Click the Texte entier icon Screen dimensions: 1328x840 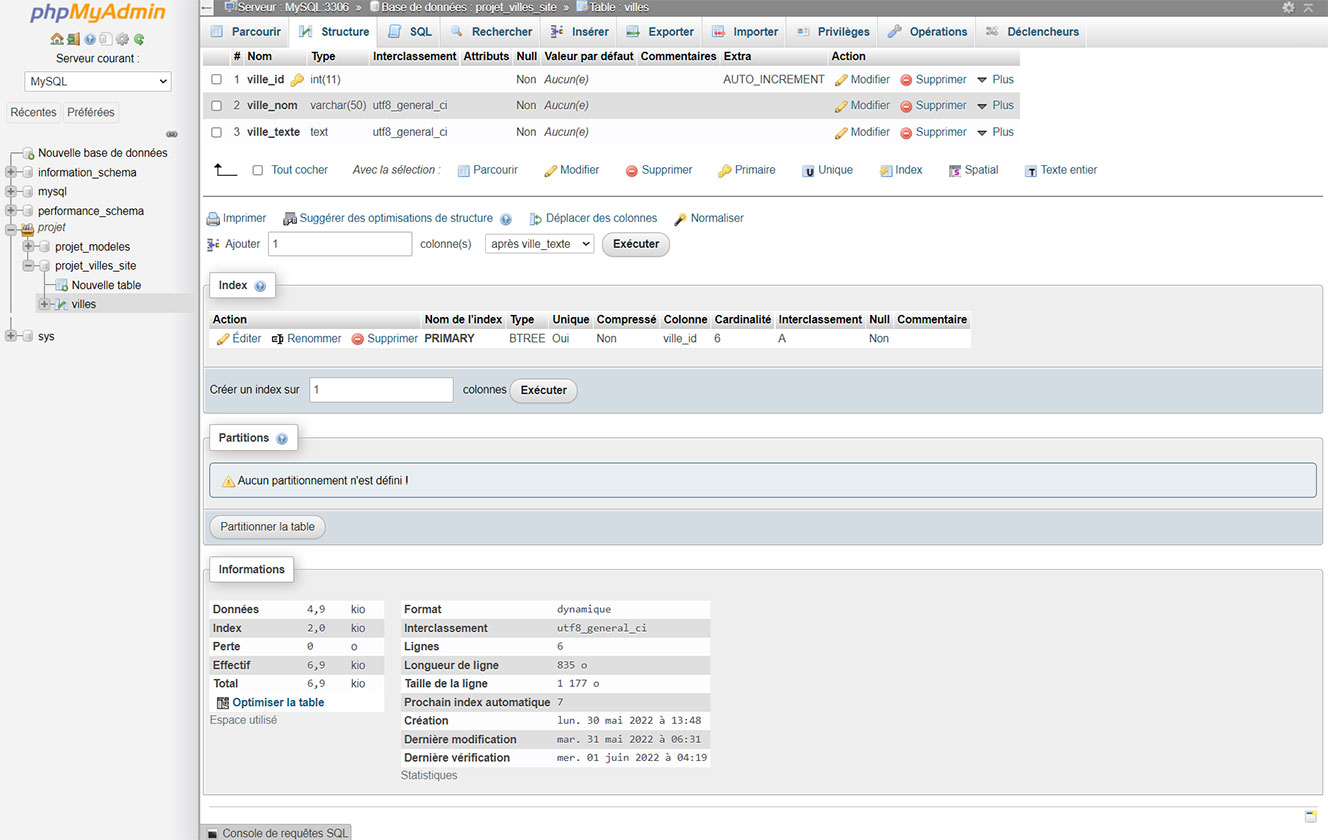[x=1031, y=171]
